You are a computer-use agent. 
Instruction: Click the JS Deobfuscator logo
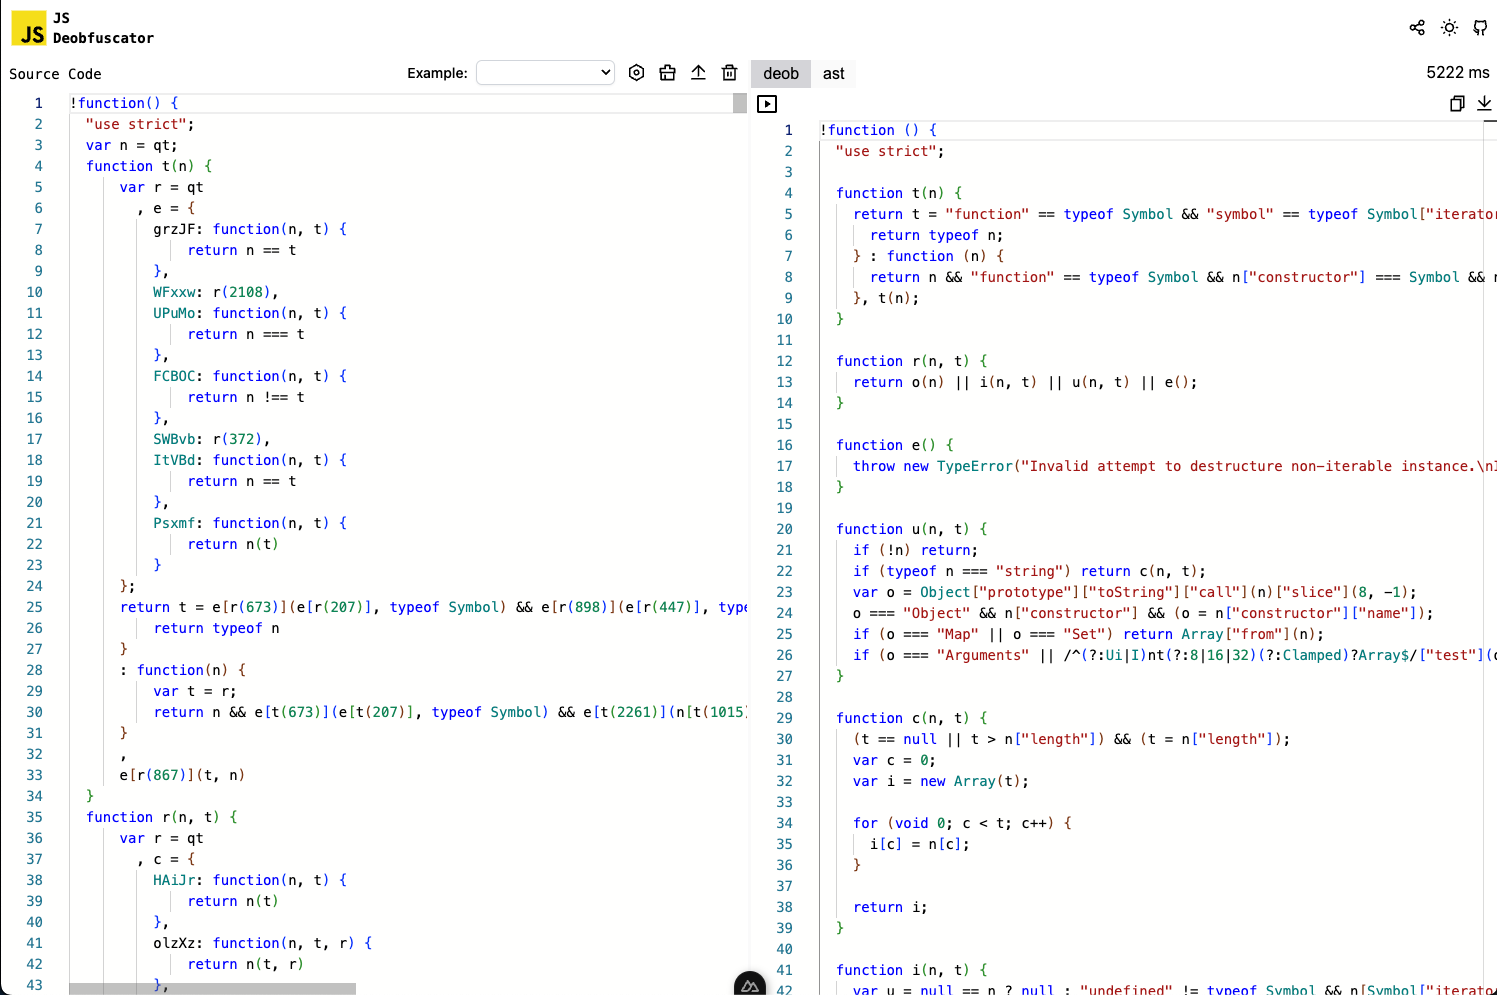point(27,27)
